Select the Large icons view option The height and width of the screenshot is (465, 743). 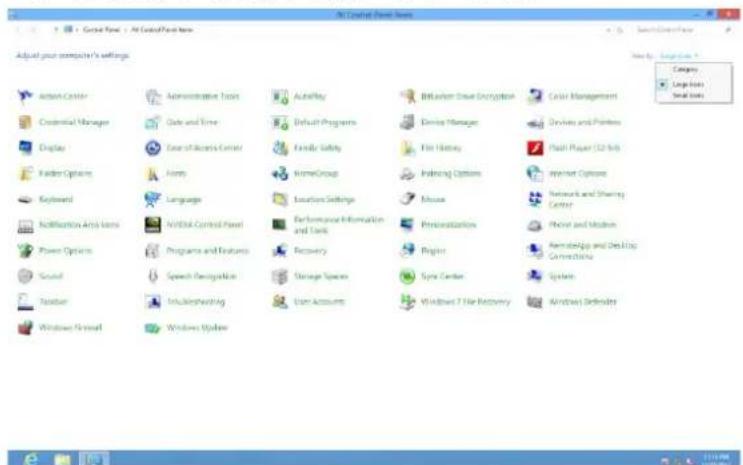tap(688, 84)
